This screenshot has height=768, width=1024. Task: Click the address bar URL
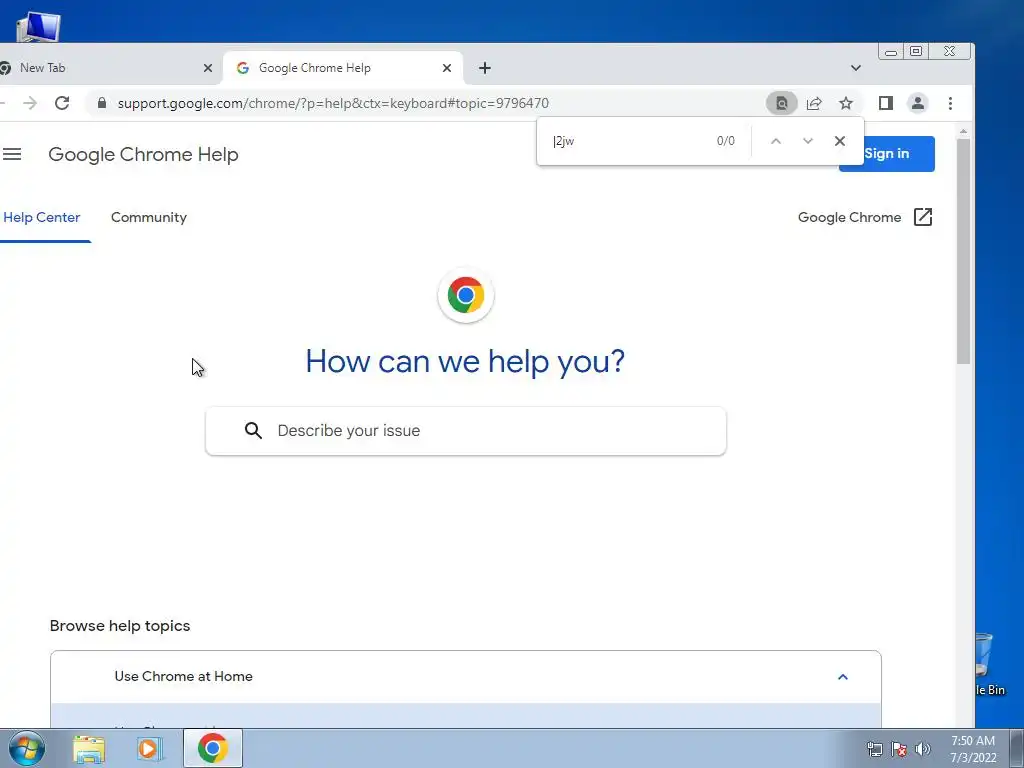tap(333, 103)
